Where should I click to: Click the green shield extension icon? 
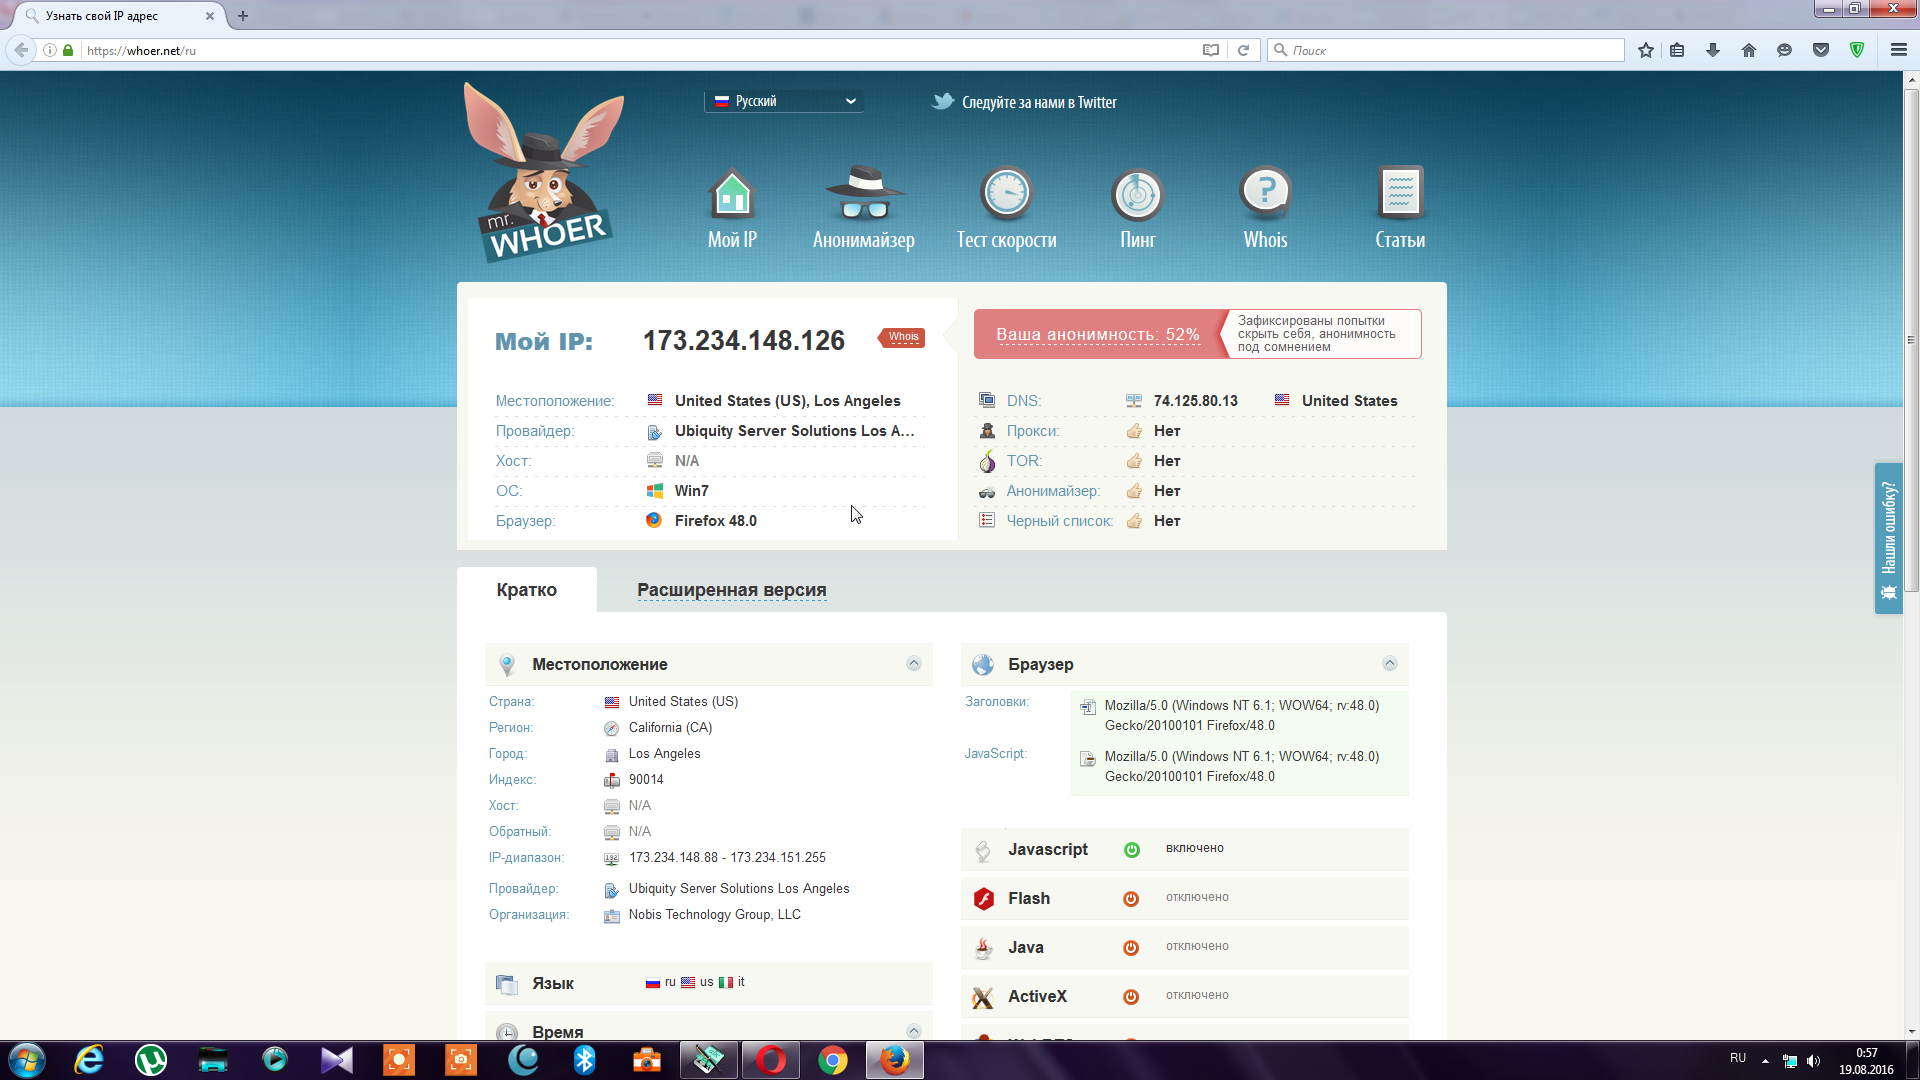click(1857, 50)
